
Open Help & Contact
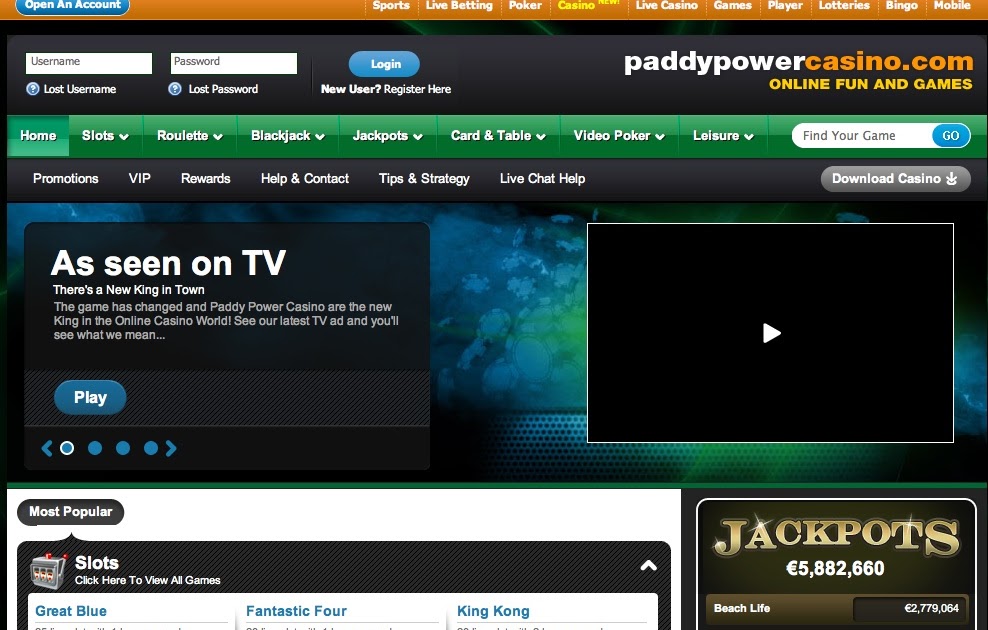pyautogui.click(x=304, y=179)
